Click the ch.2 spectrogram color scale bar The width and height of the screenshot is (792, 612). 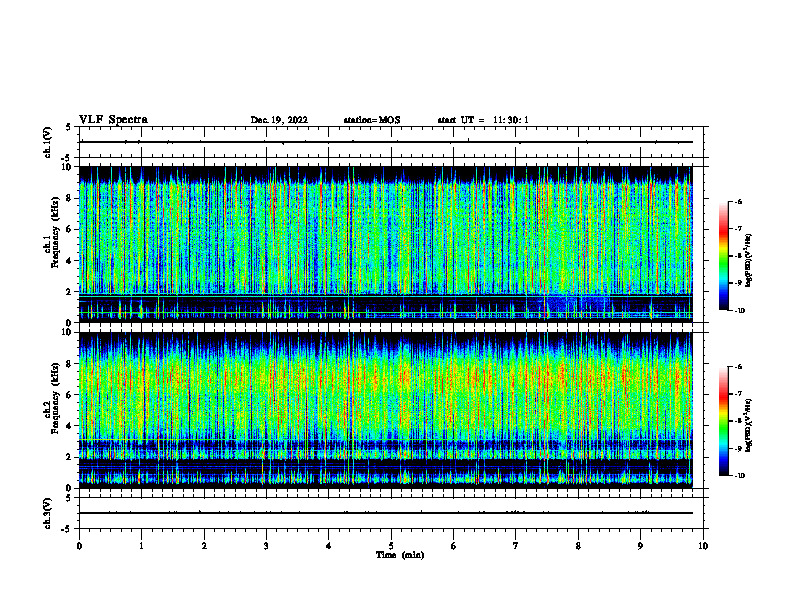click(x=723, y=421)
